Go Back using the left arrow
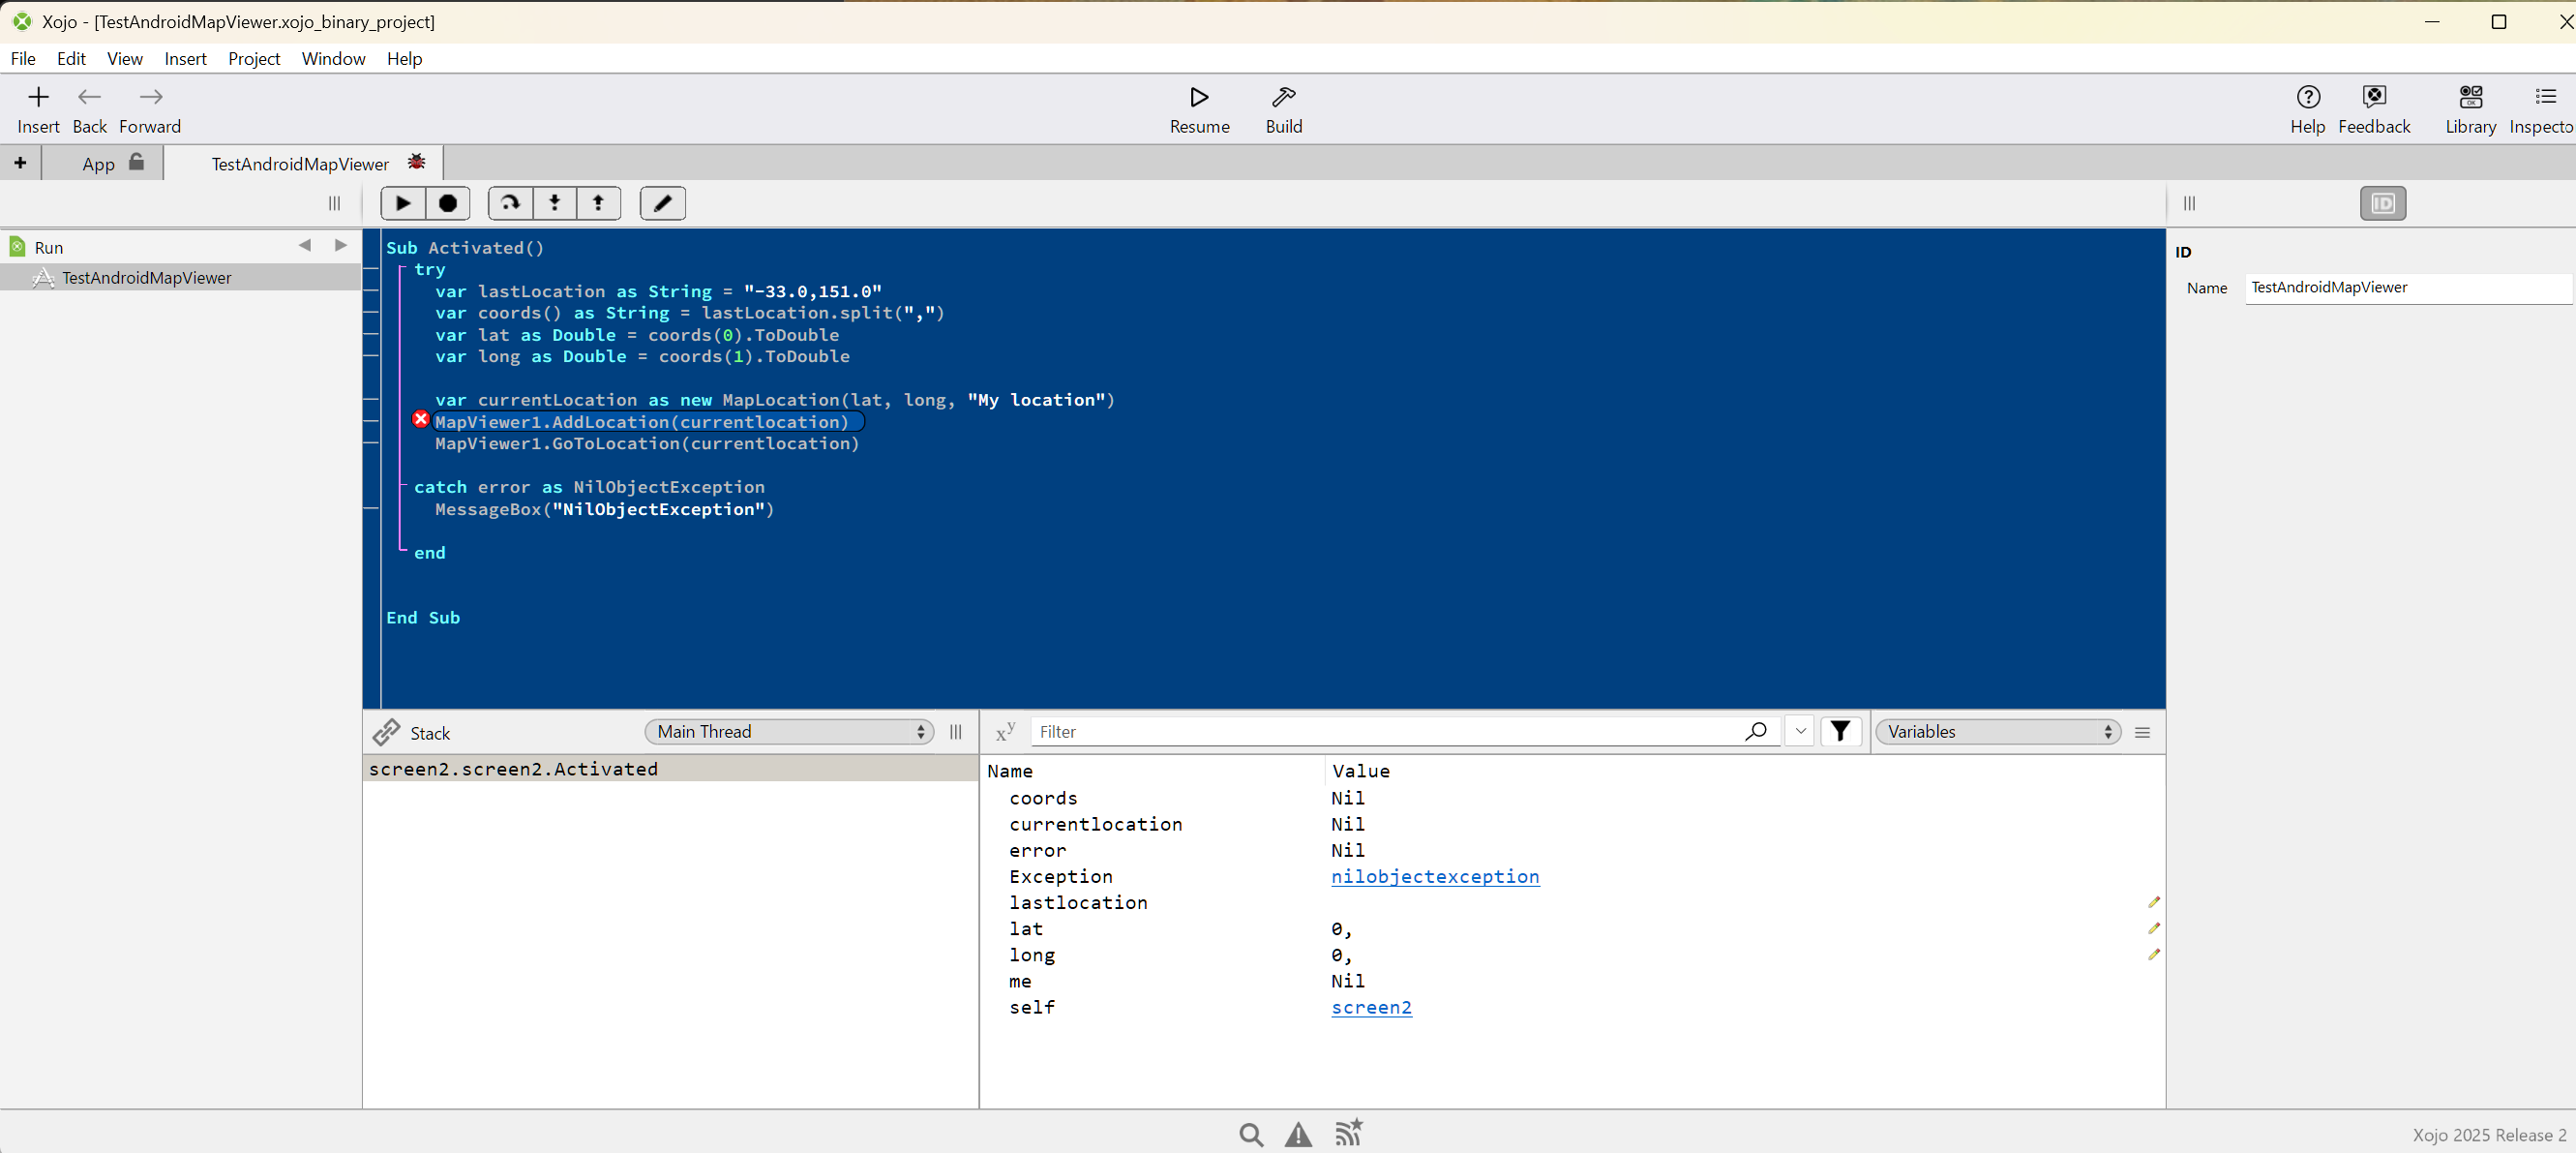This screenshot has height=1153, width=2576. [x=89, y=97]
